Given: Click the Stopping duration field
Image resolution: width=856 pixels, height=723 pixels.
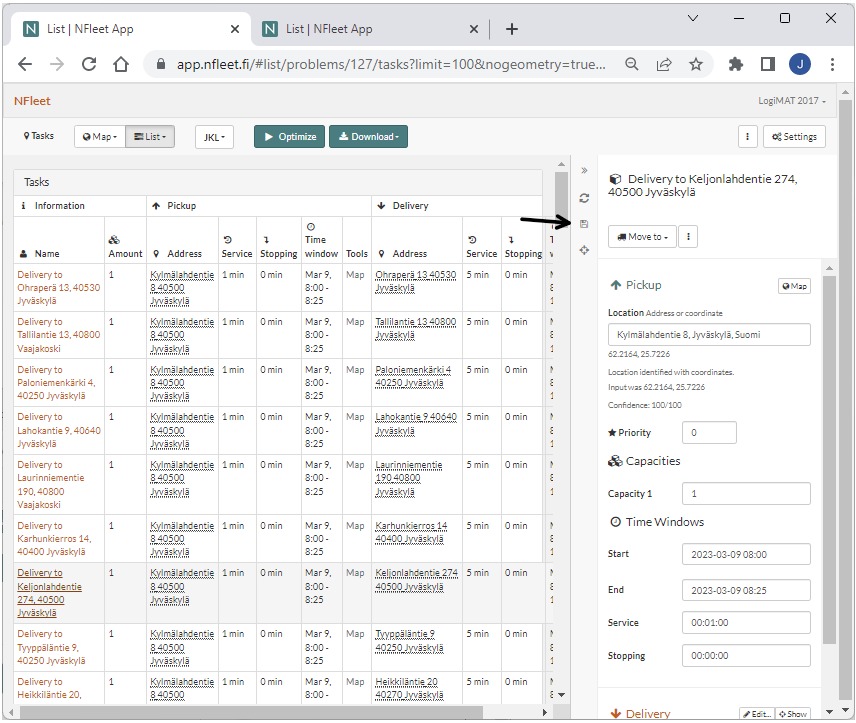Looking at the screenshot, I should [746, 655].
